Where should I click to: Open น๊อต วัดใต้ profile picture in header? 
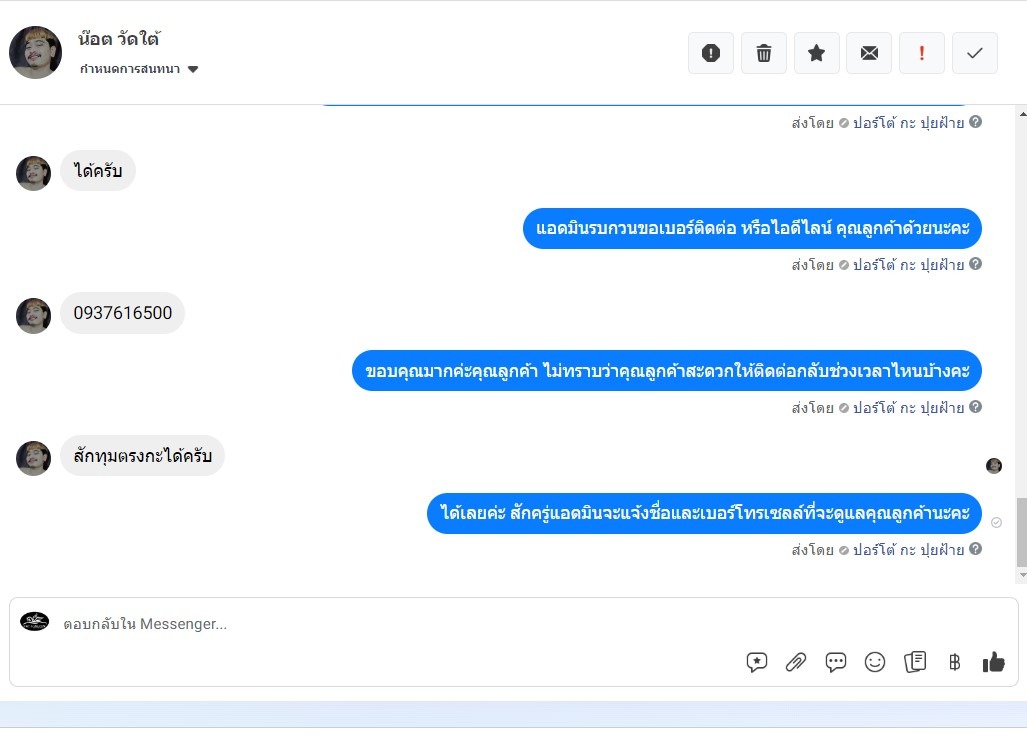coord(35,52)
